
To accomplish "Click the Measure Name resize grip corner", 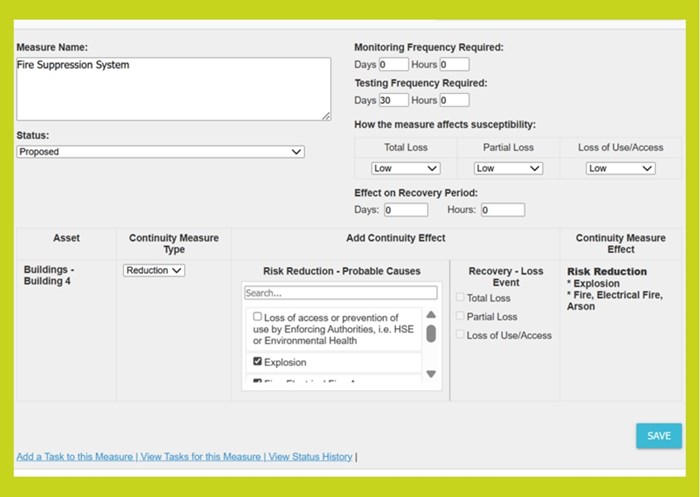I will (326, 116).
